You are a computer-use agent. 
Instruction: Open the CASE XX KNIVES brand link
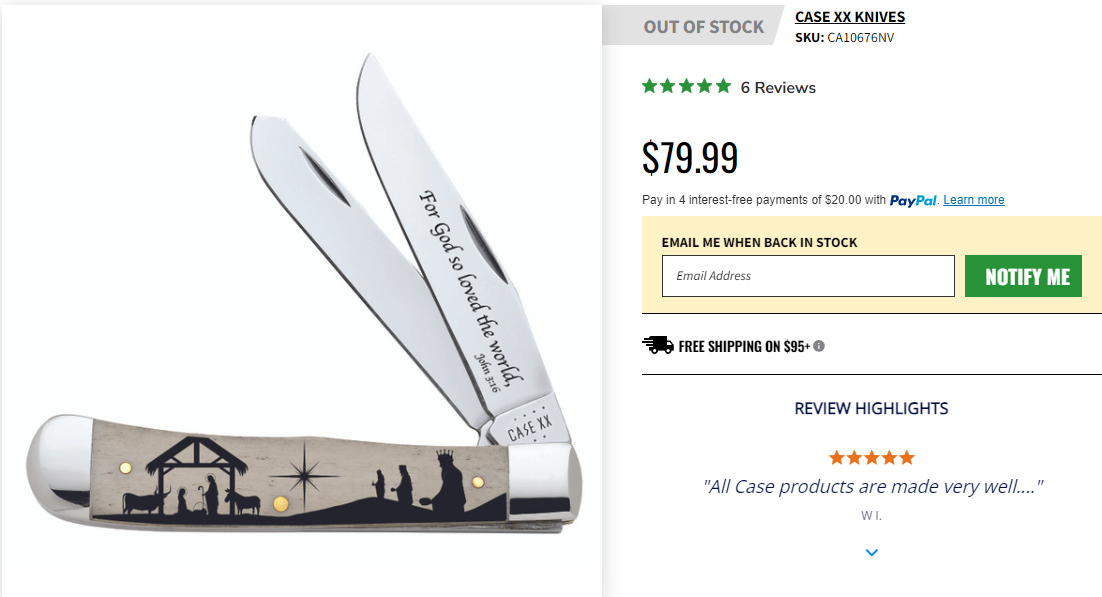[x=849, y=17]
